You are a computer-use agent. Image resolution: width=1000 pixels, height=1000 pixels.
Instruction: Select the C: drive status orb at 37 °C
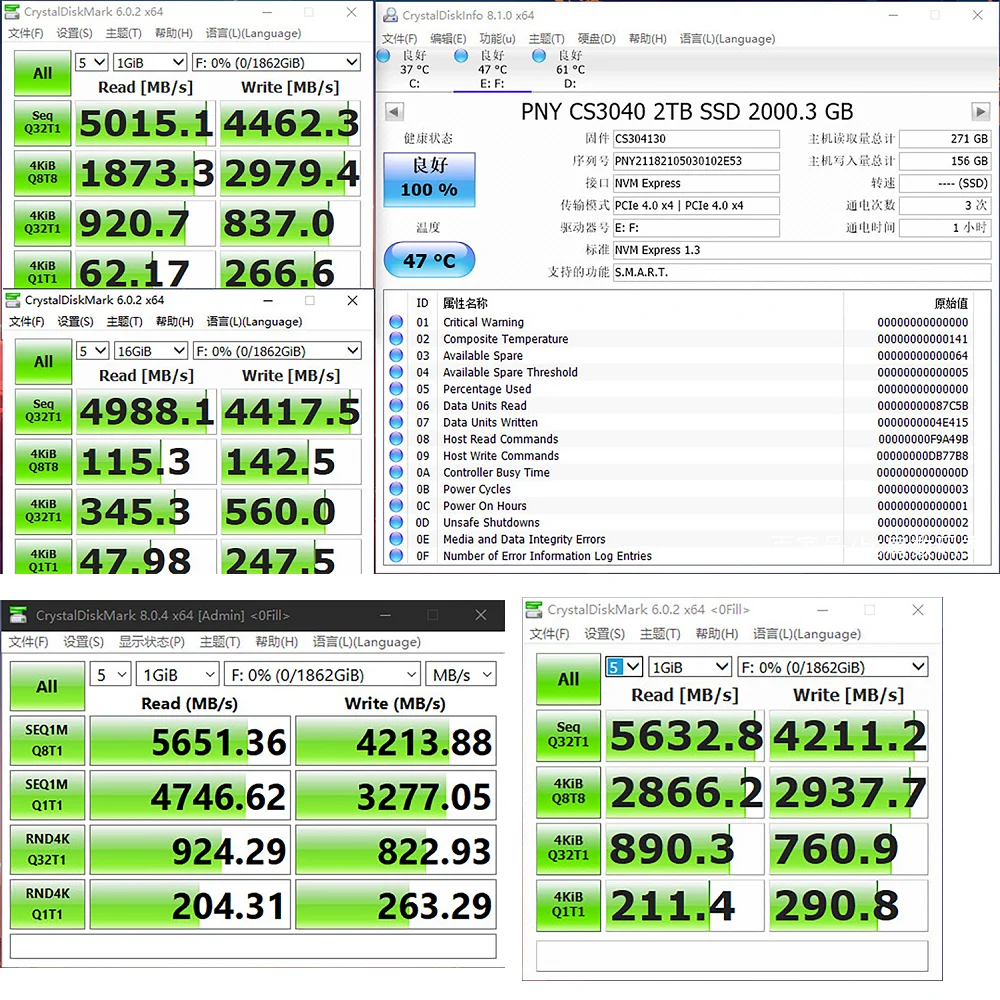[384, 55]
